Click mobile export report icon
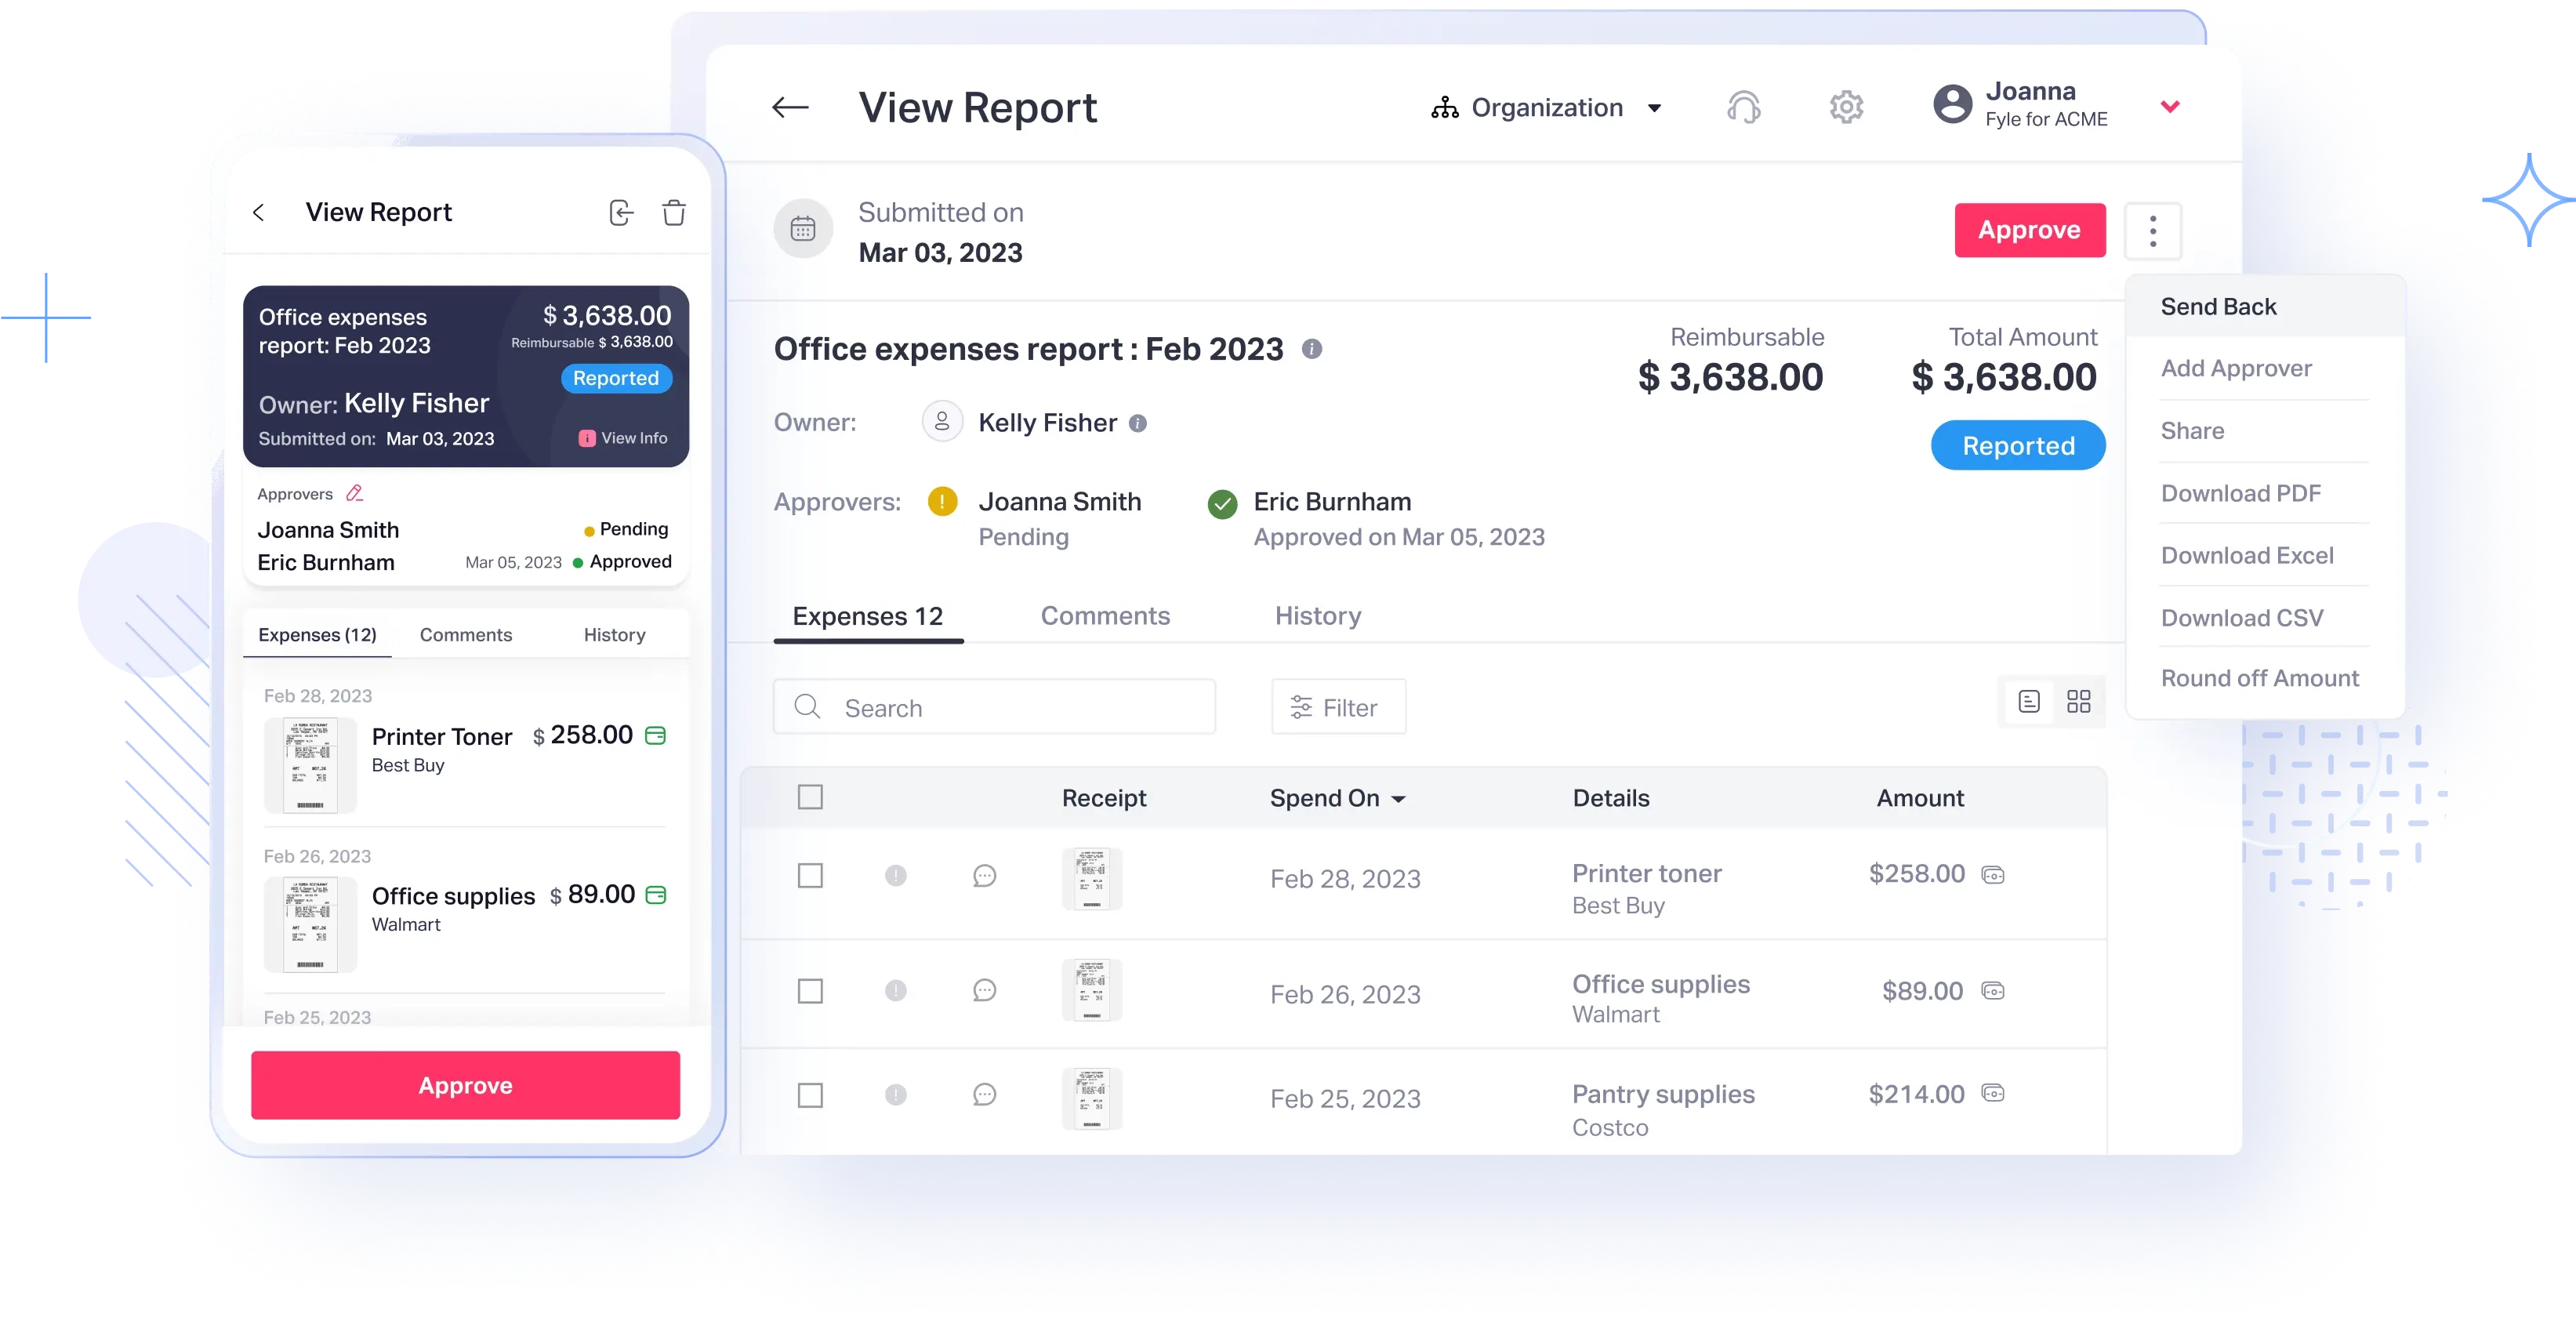2576x1325 pixels. coord(621,212)
